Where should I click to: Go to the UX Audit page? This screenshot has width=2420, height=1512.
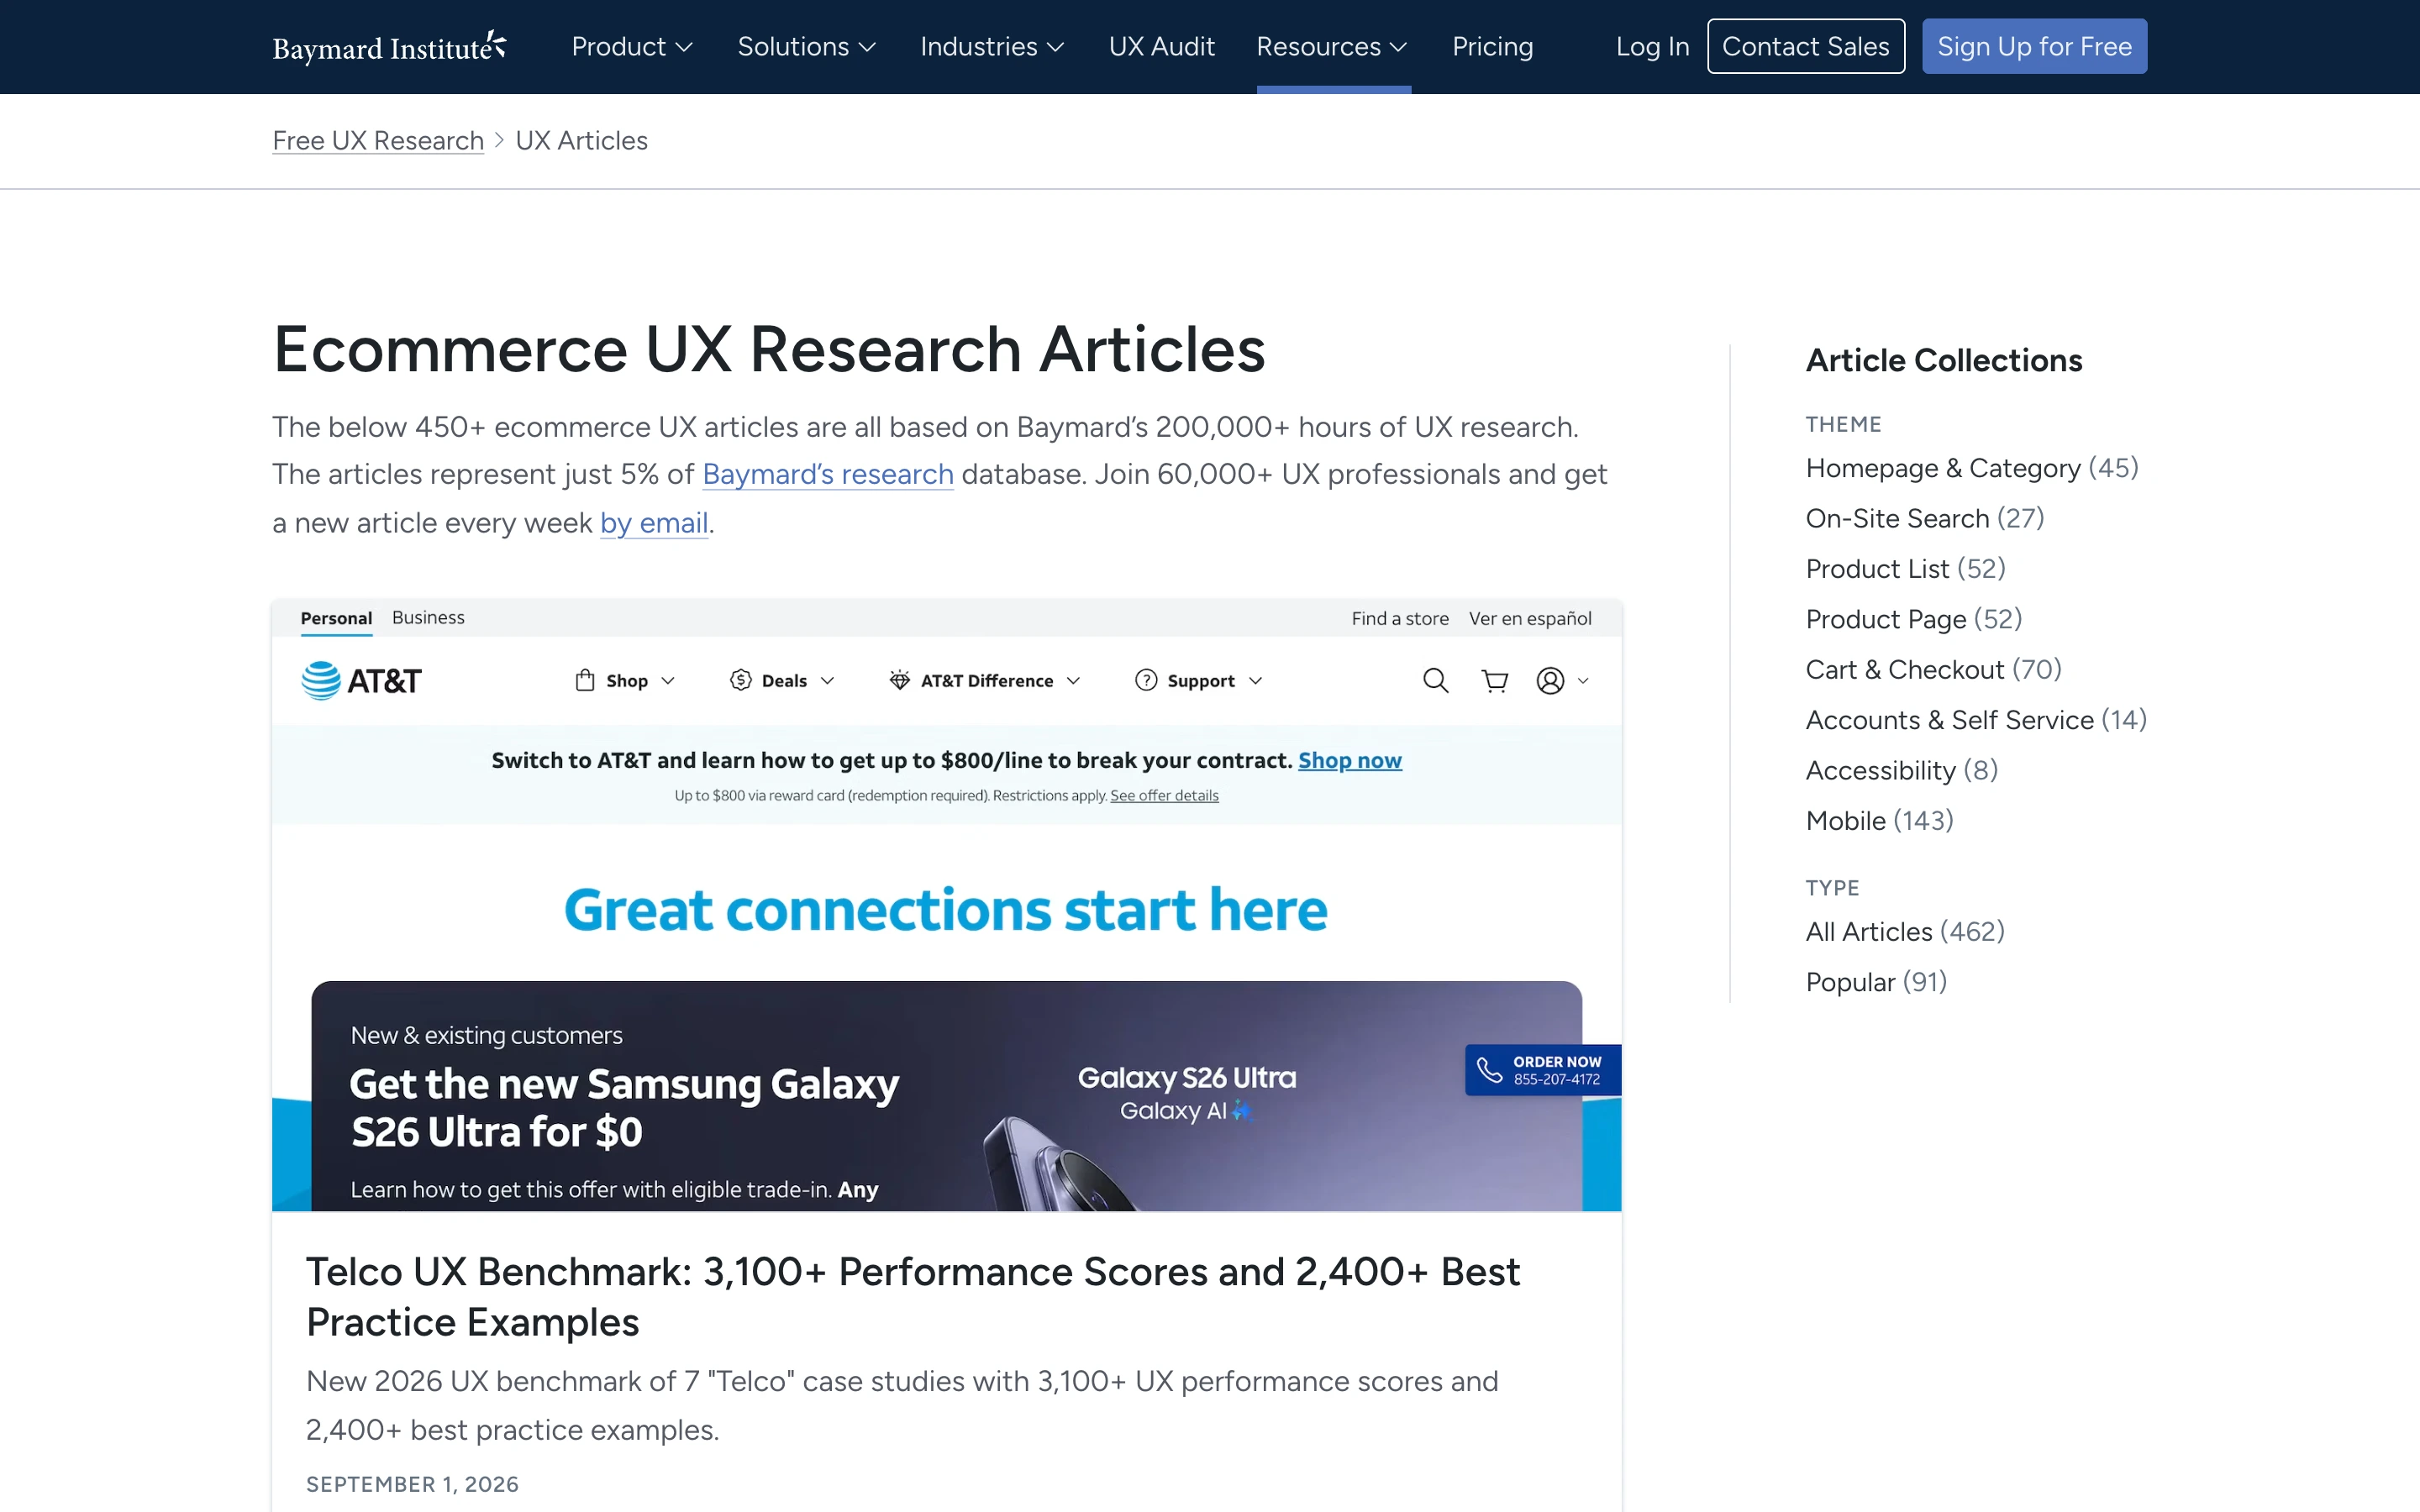(1161, 46)
